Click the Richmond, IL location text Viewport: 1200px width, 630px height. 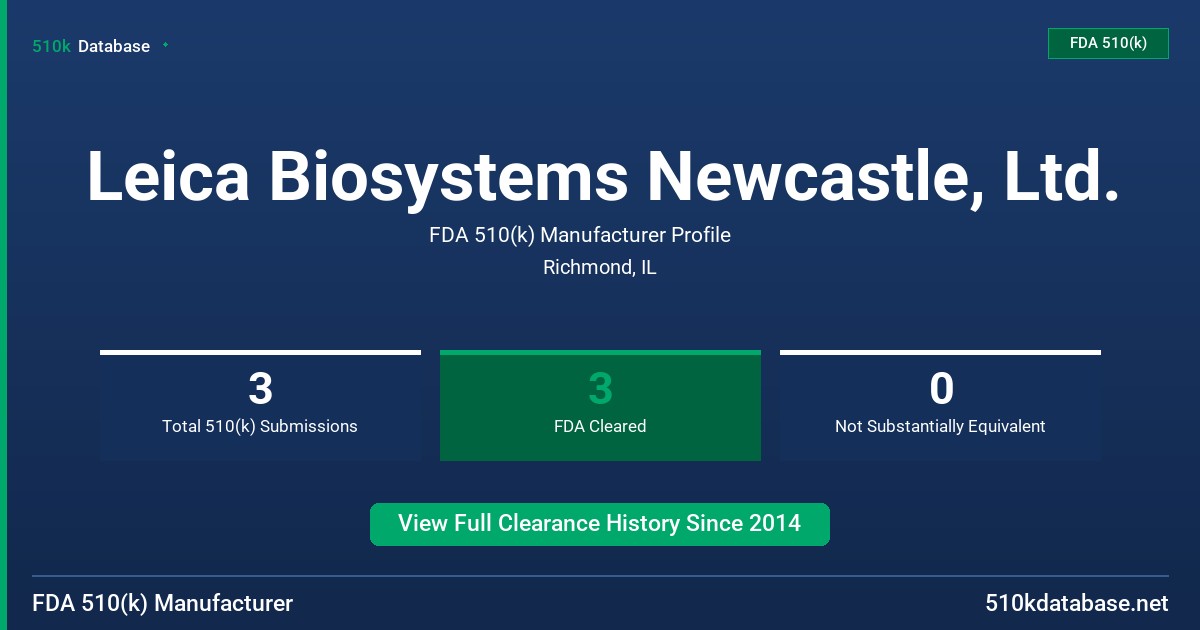[600, 267]
